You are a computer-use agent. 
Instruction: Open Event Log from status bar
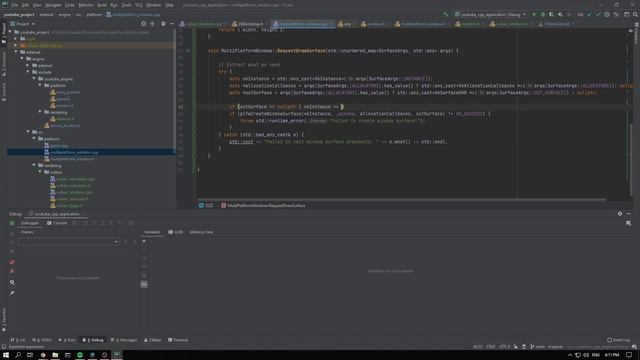[x=618, y=340]
